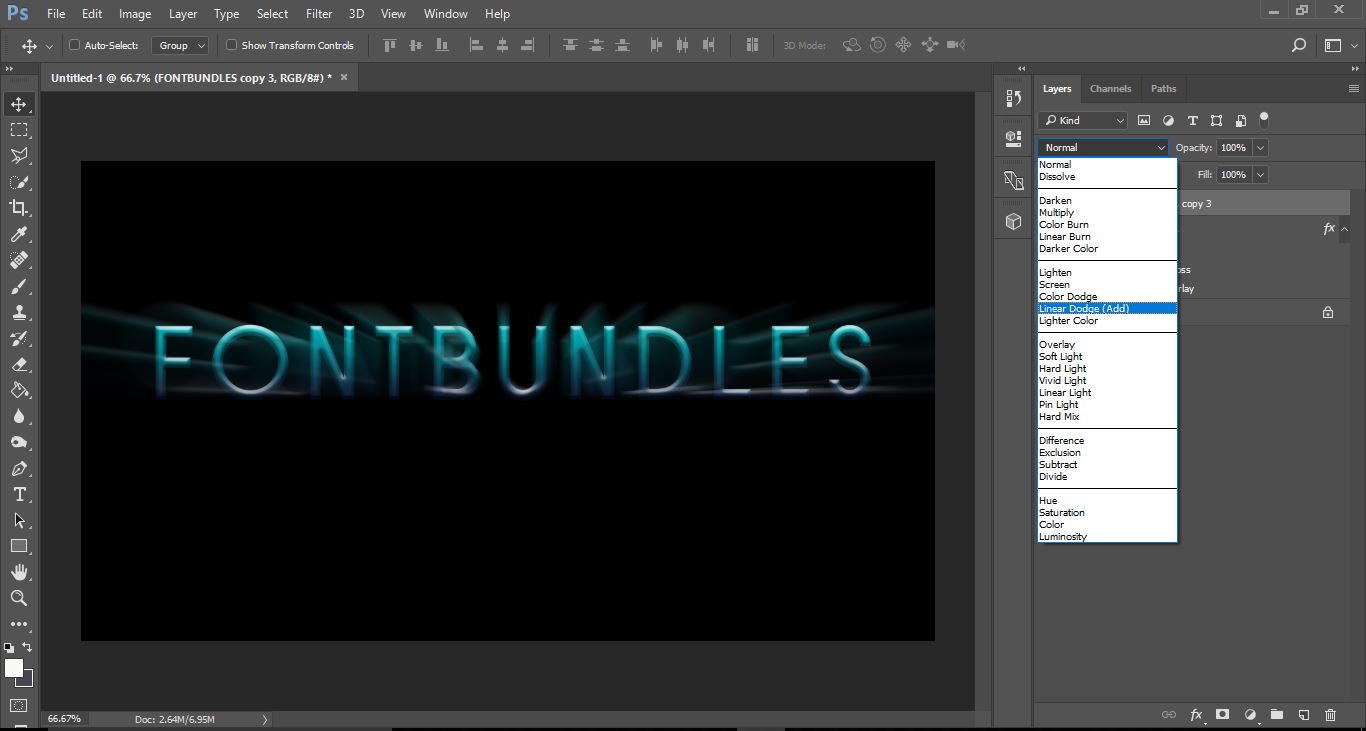Screen dimensions: 1366x731
Task: Swap foreground and background colors
Action: point(27,648)
